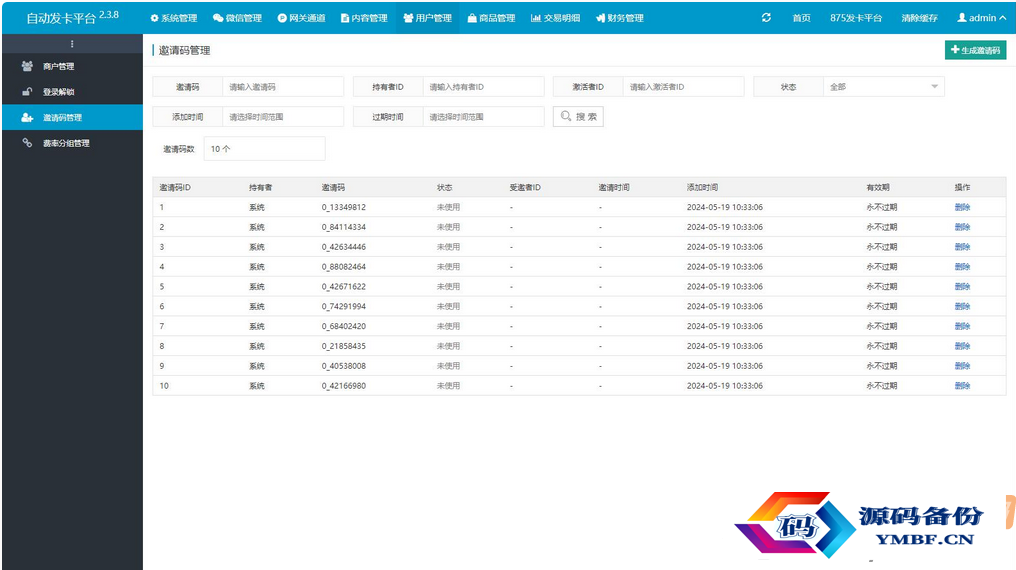
Task: Focus the 邀请码 input field
Action: click(x=283, y=87)
